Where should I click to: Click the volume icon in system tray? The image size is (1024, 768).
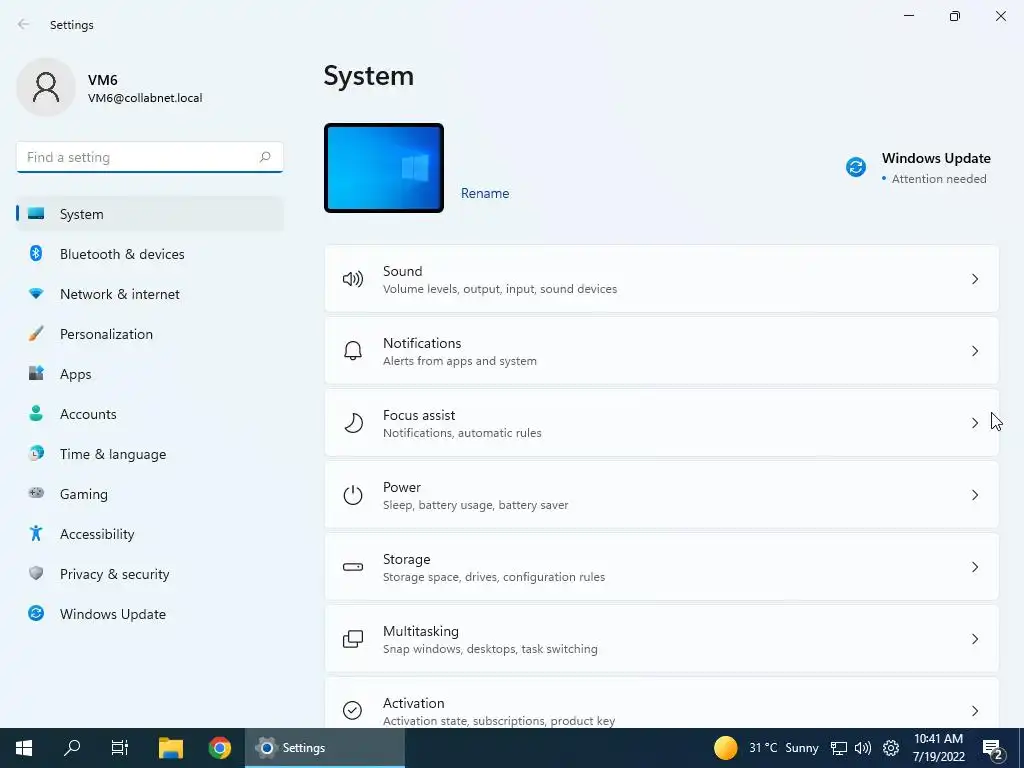[863, 748]
